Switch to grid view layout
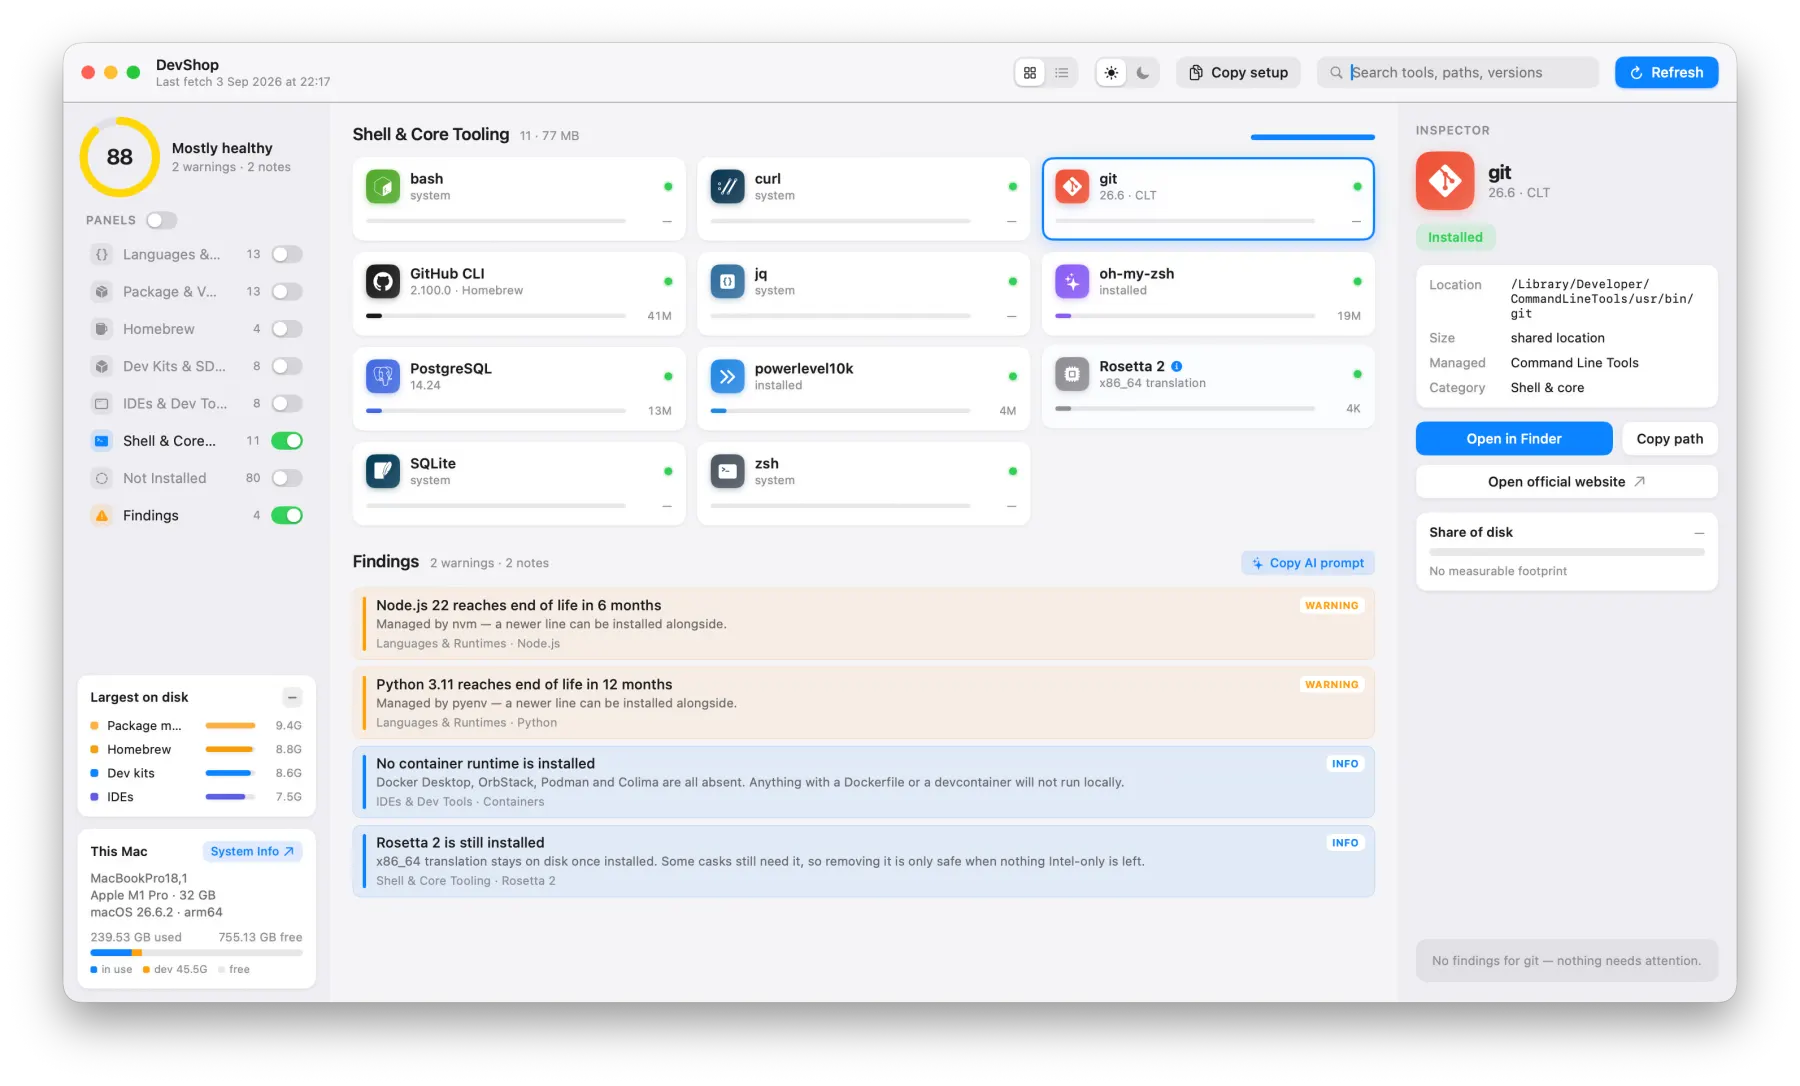1800x1086 pixels. [1029, 72]
